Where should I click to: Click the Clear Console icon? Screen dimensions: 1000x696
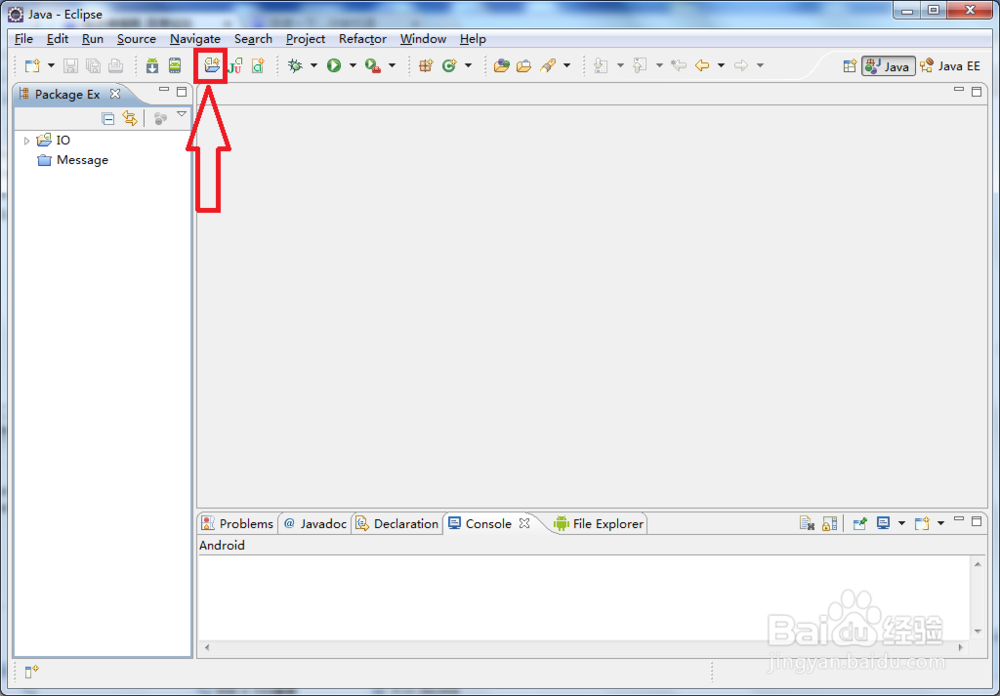(807, 524)
